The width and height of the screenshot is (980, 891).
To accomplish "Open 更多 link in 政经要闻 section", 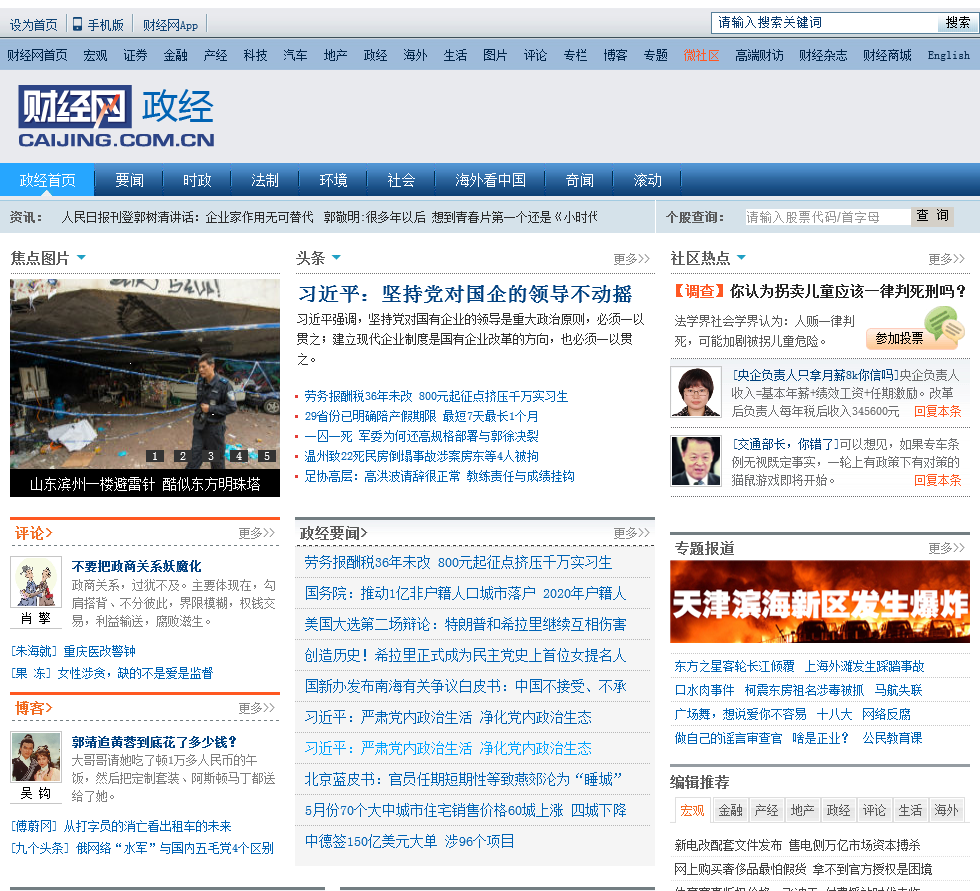I will 632,533.
